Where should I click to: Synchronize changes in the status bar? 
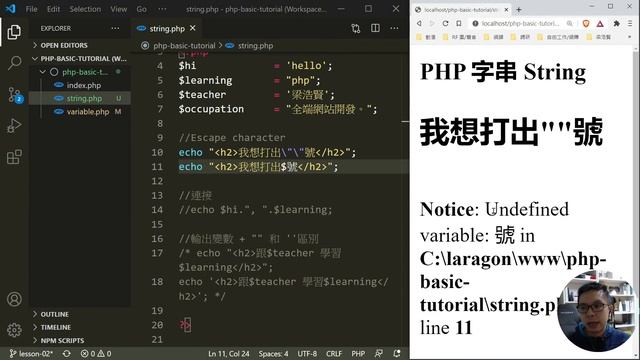coord(67,354)
